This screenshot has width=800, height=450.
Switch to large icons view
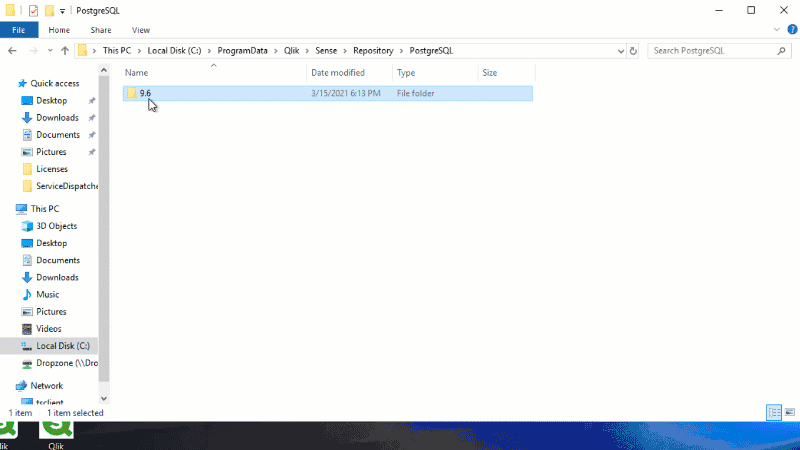(788, 412)
